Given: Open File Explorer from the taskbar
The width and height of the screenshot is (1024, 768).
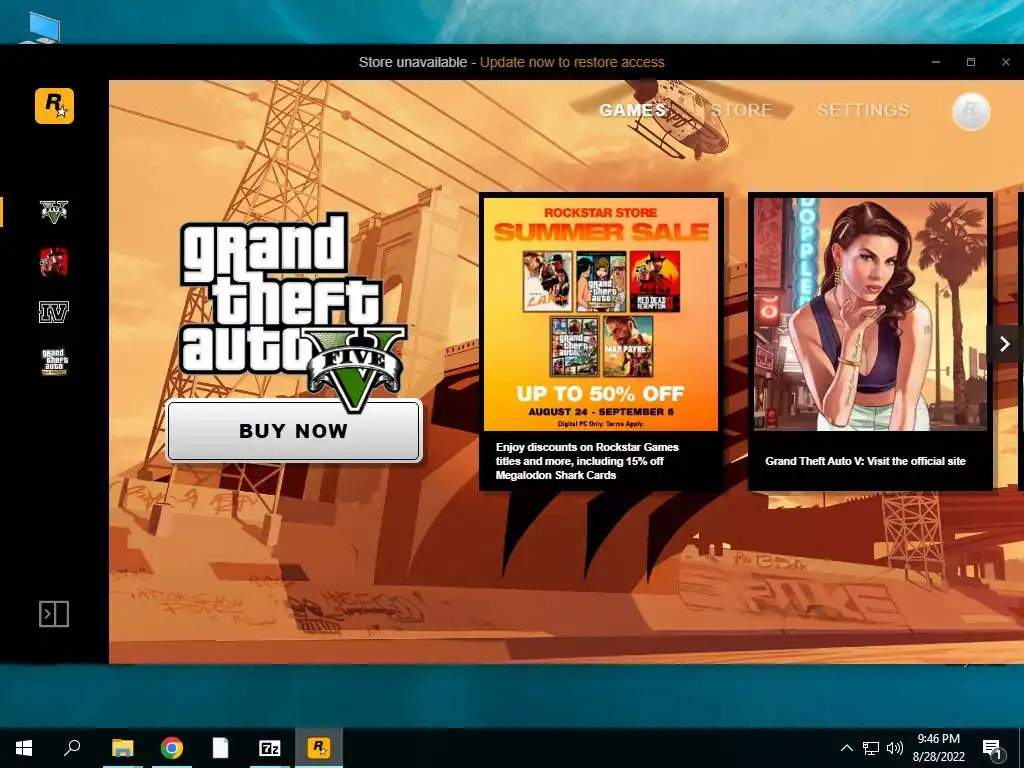Looking at the screenshot, I should click(x=122, y=748).
